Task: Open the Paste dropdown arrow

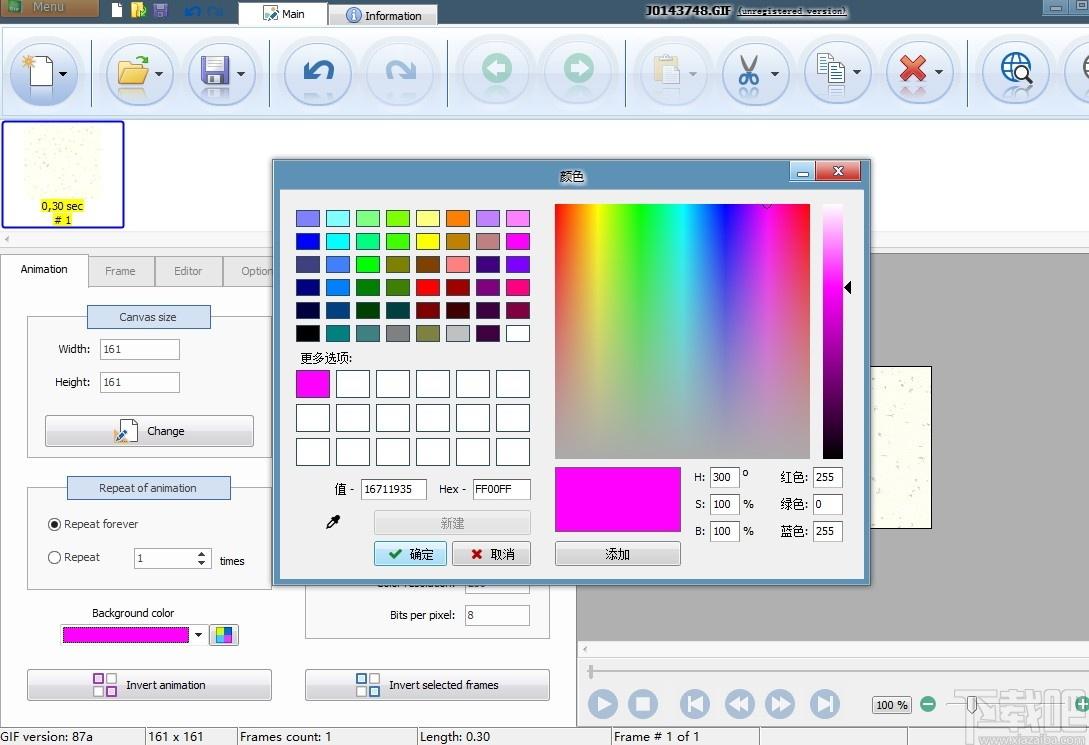Action: (x=692, y=74)
